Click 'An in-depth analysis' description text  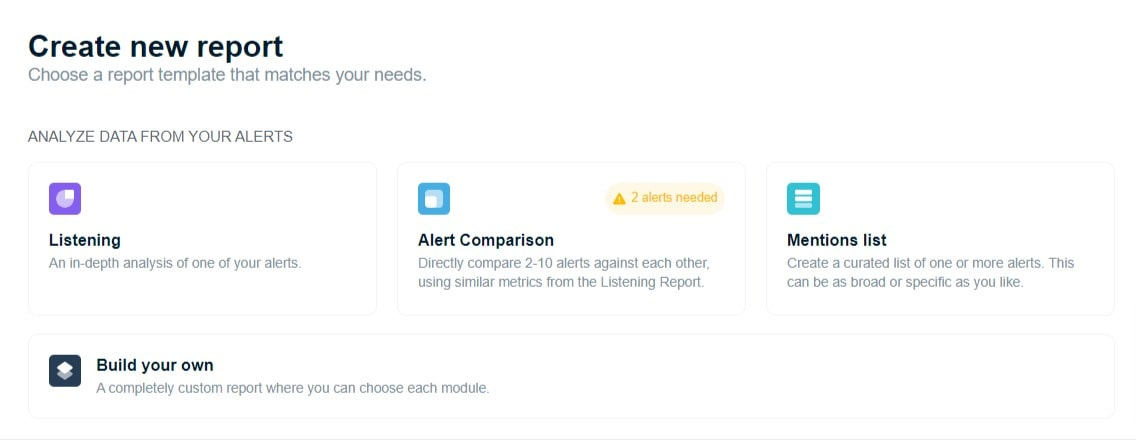[x=175, y=263]
